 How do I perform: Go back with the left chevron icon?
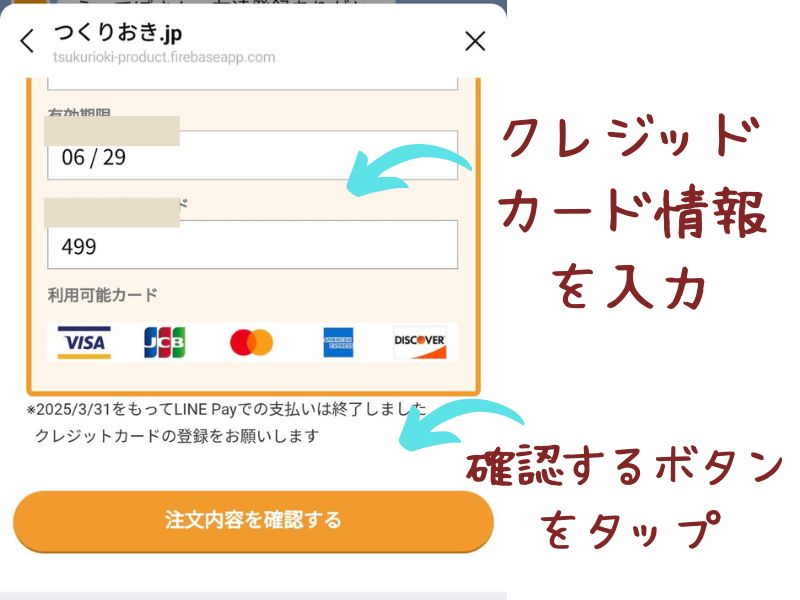click(x=28, y=40)
